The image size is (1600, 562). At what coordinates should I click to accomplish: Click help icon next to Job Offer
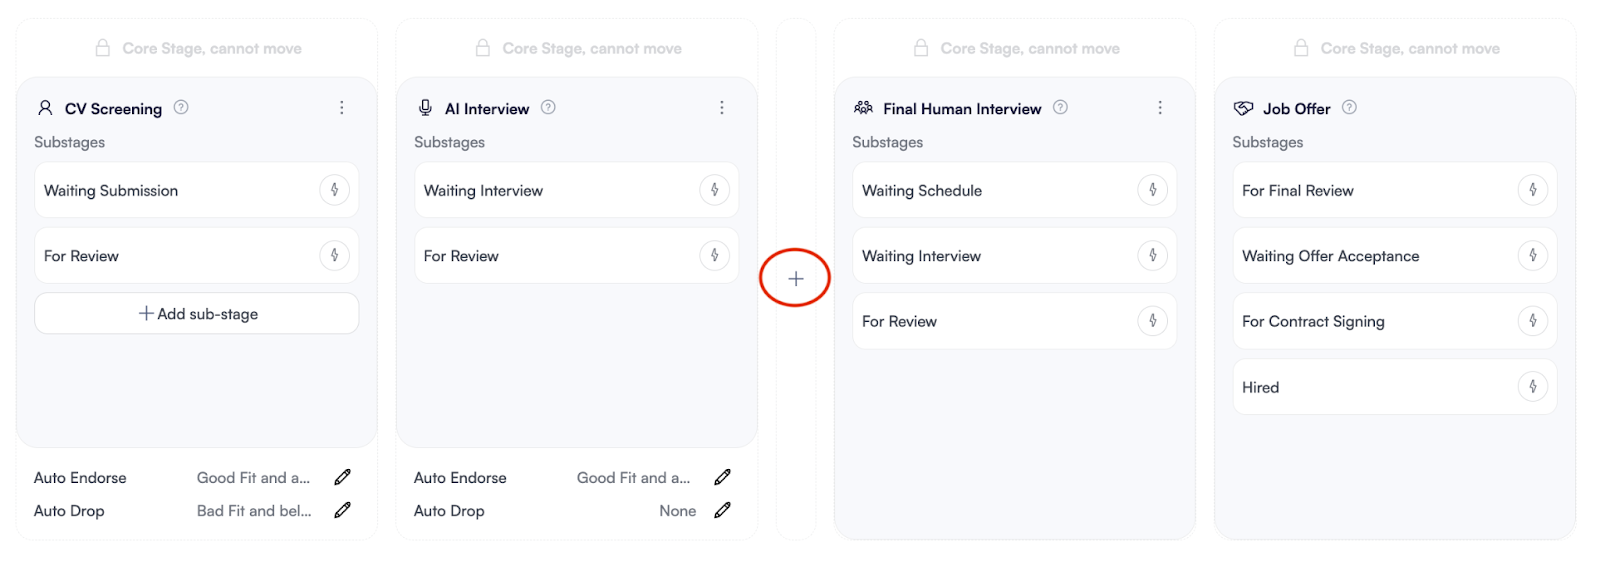[x=1349, y=108]
